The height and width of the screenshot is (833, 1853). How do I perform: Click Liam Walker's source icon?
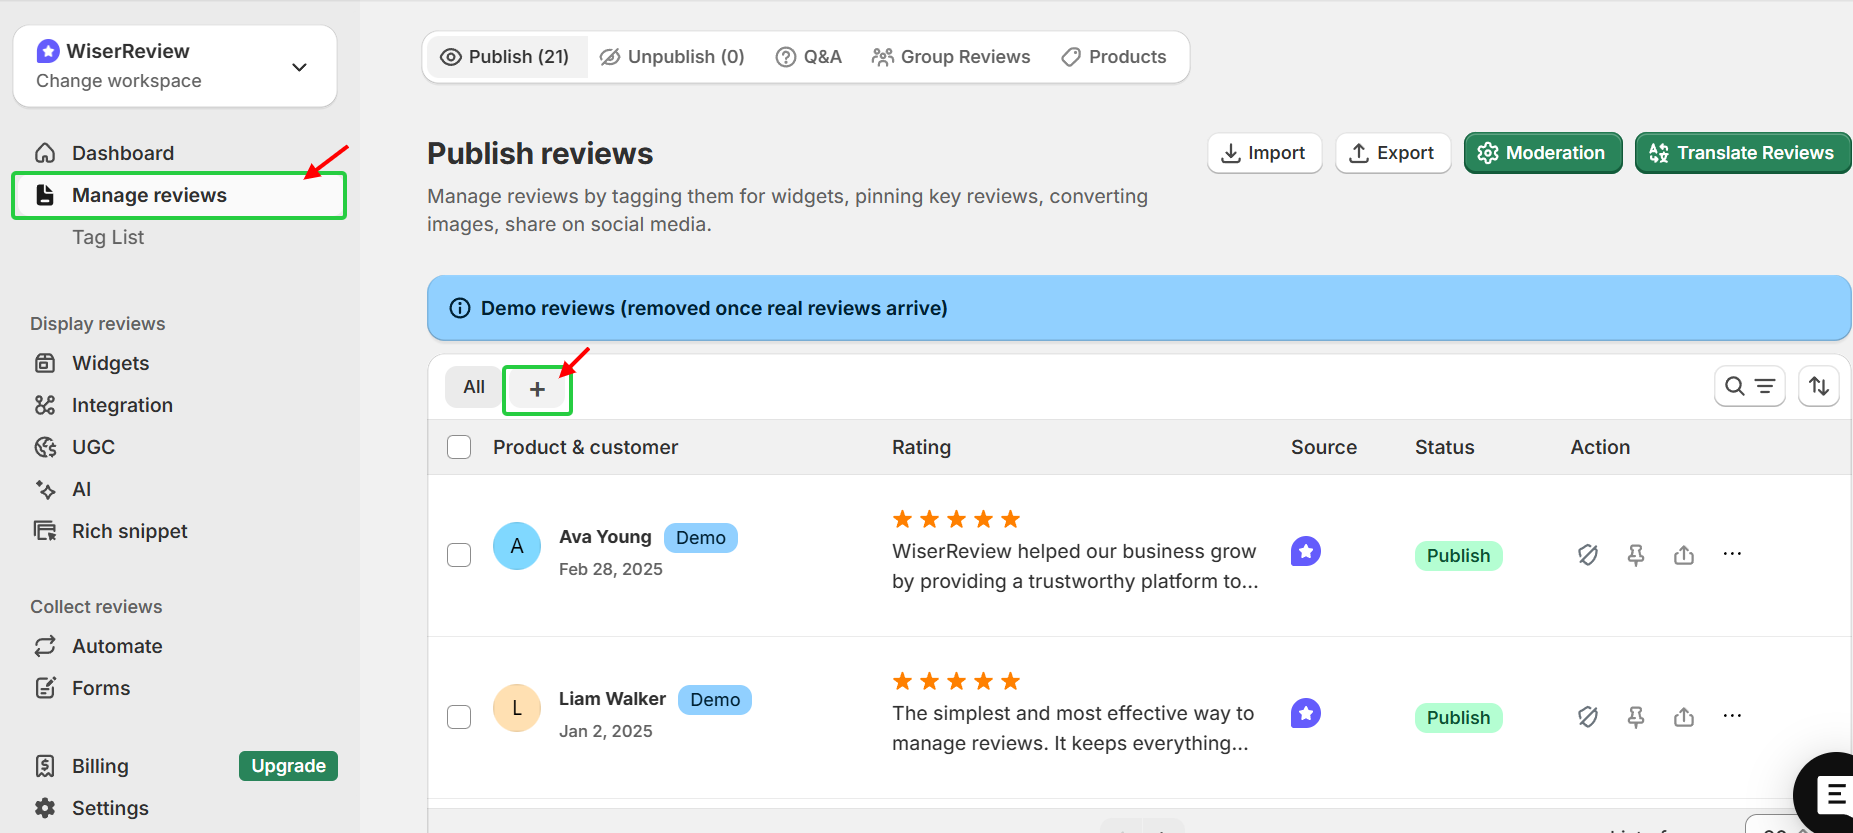pyautogui.click(x=1306, y=713)
